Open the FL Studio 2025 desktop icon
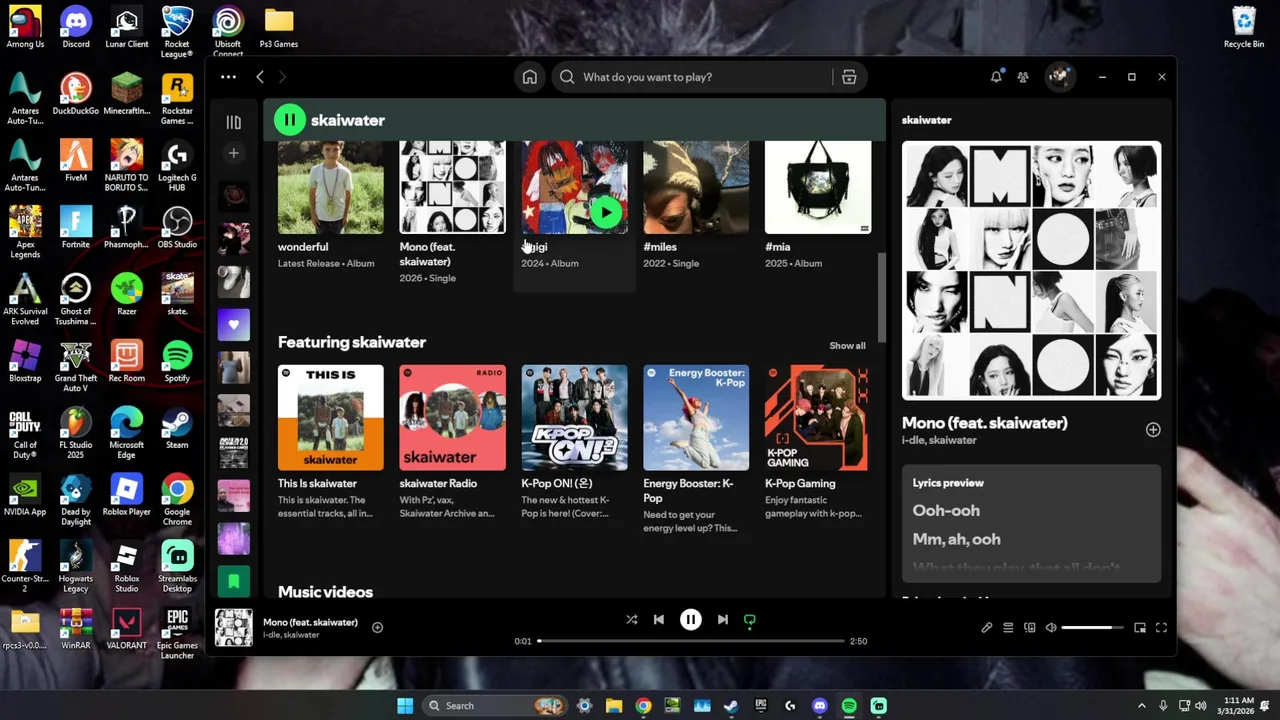Screen dimensions: 1280x720 click(76, 432)
